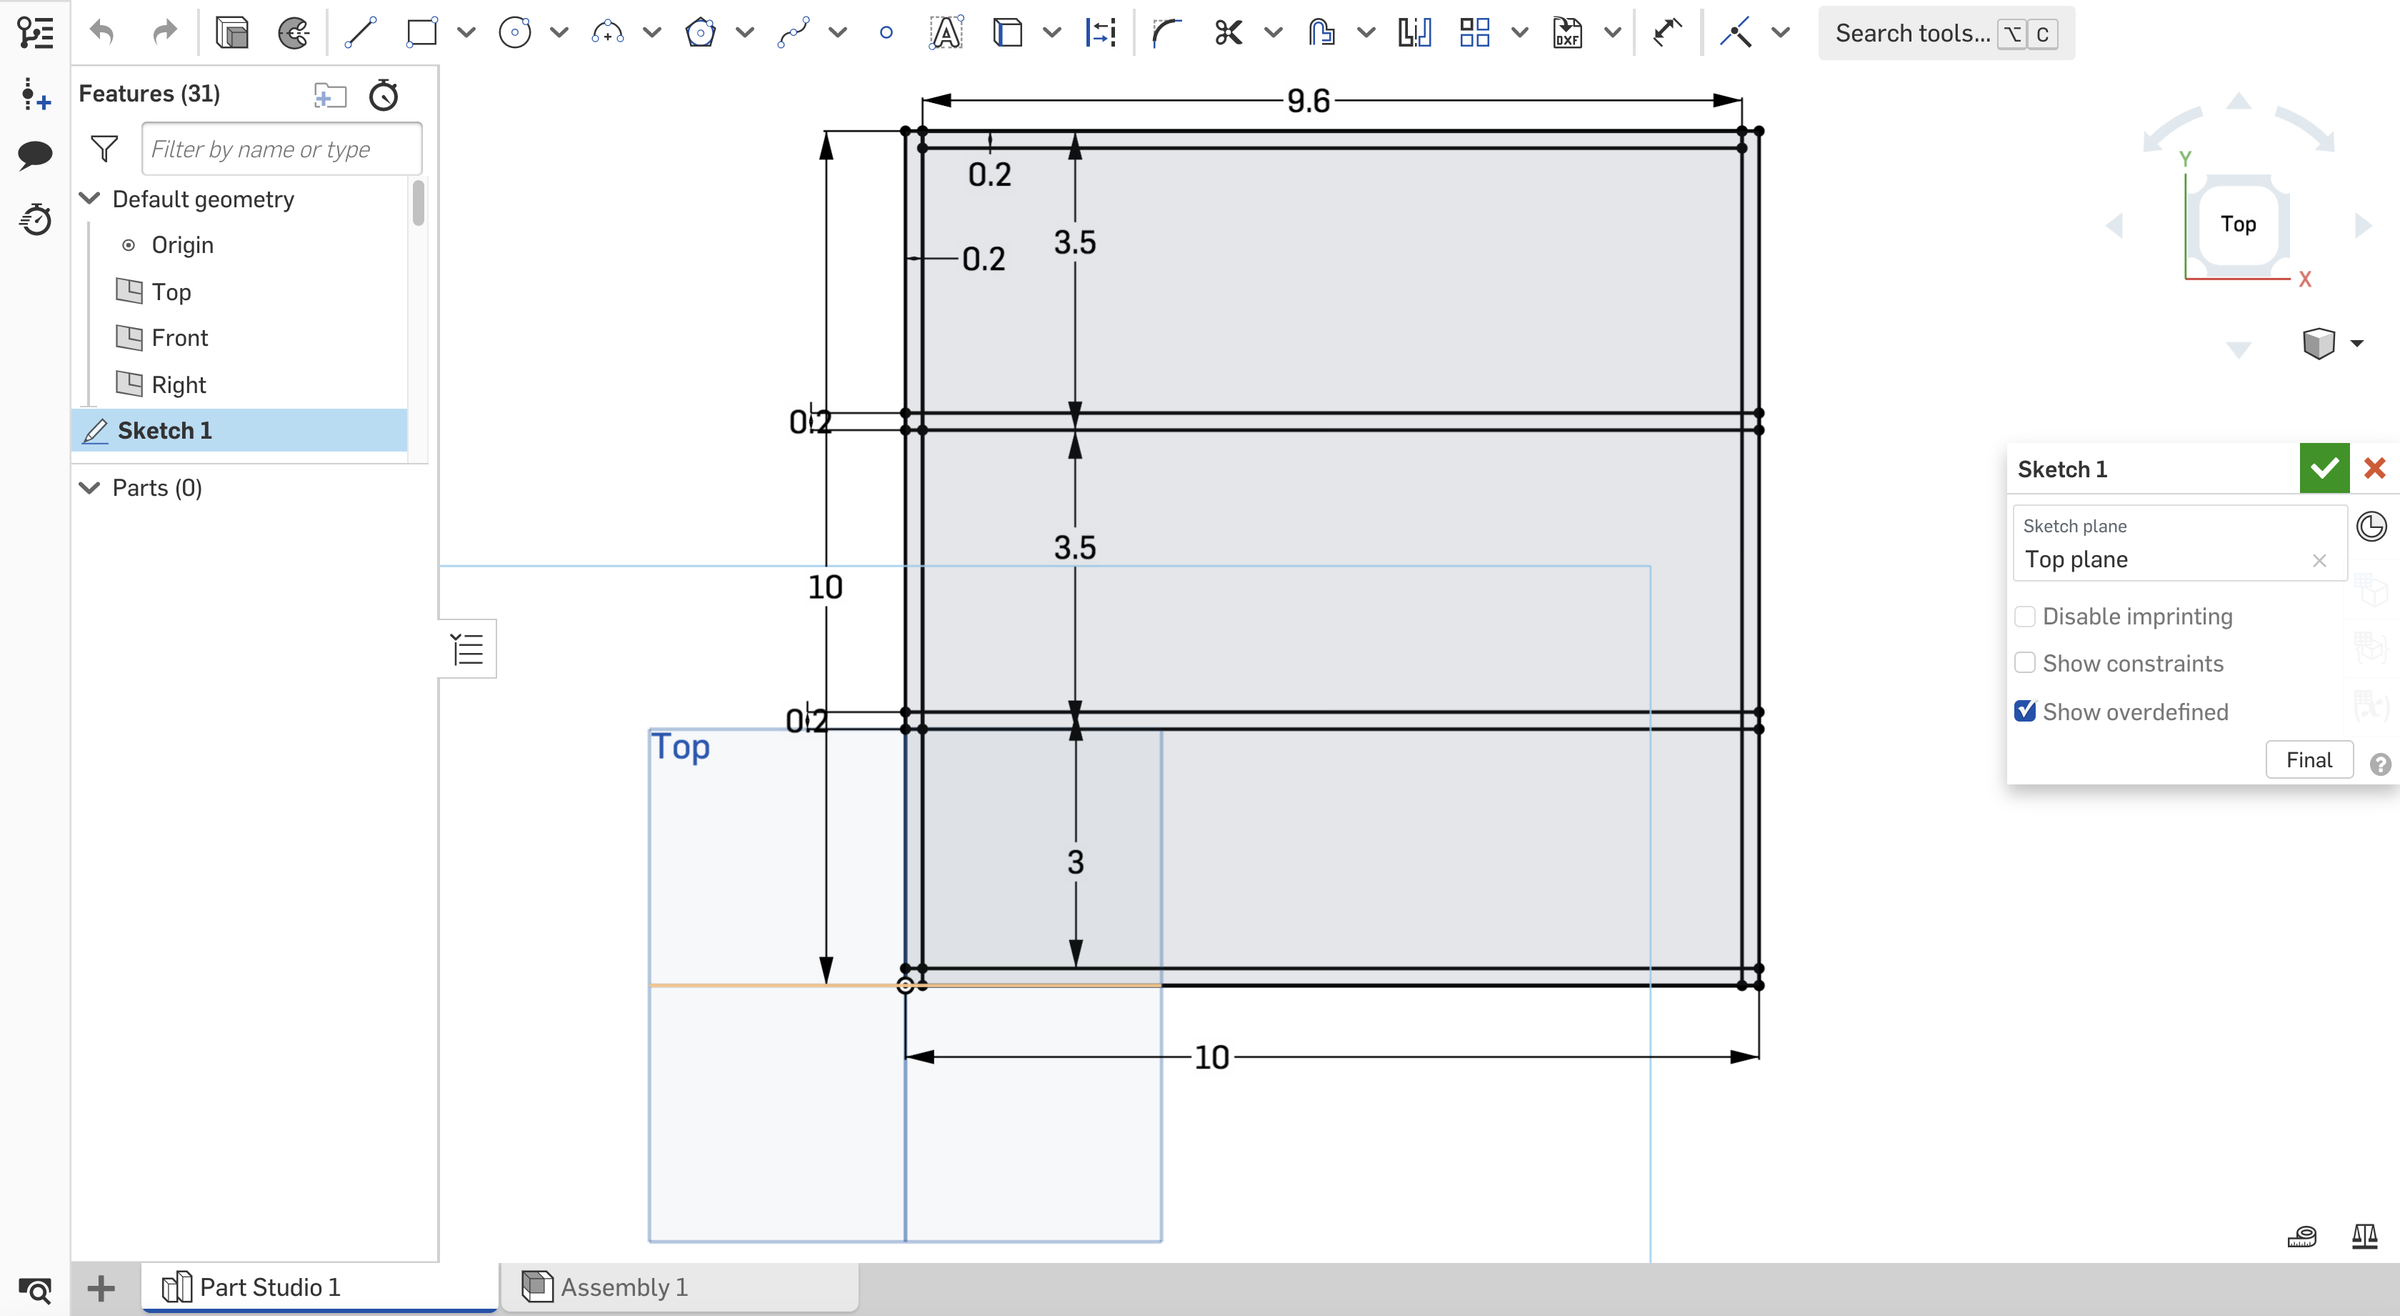Check Disable imprinting option
Image resolution: width=2400 pixels, height=1316 pixels.
pyautogui.click(x=2026, y=616)
